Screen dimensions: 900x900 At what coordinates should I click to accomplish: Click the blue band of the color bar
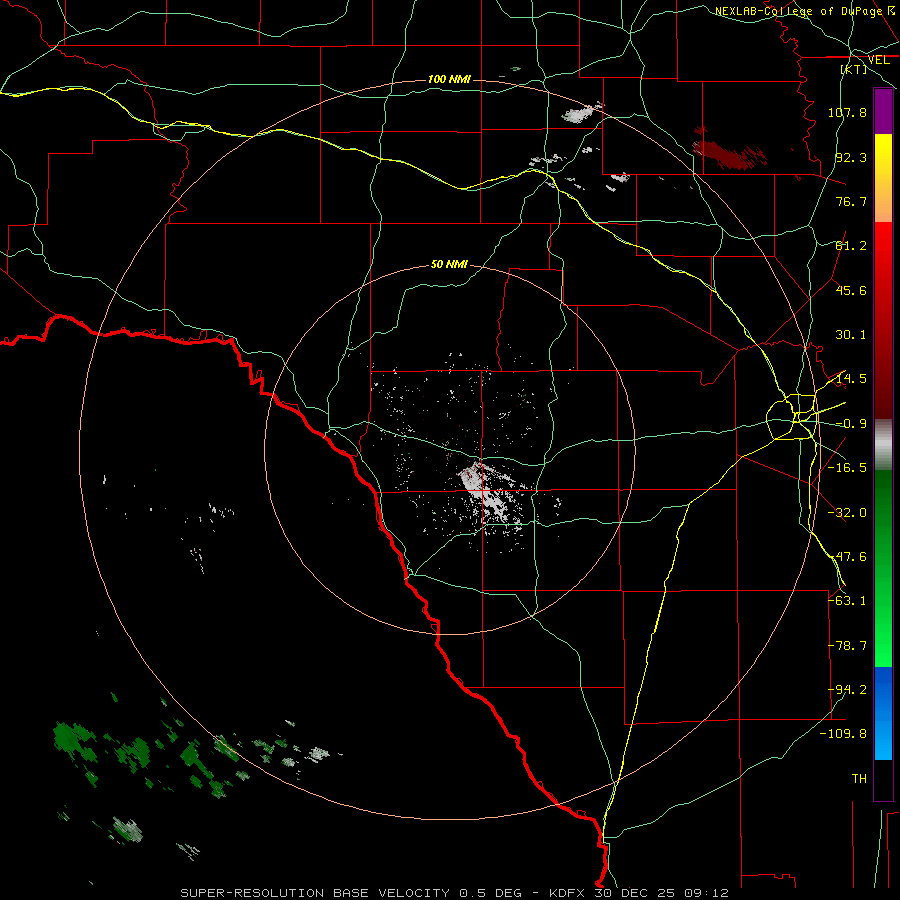(x=883, y=713)
